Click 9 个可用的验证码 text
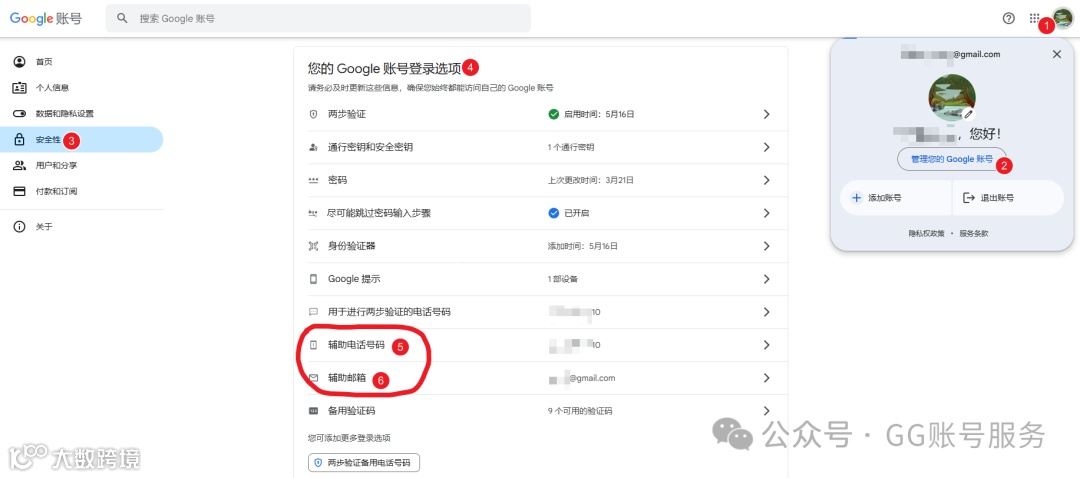The width and height of the screenshot is (1080, 478). point(580,411)
